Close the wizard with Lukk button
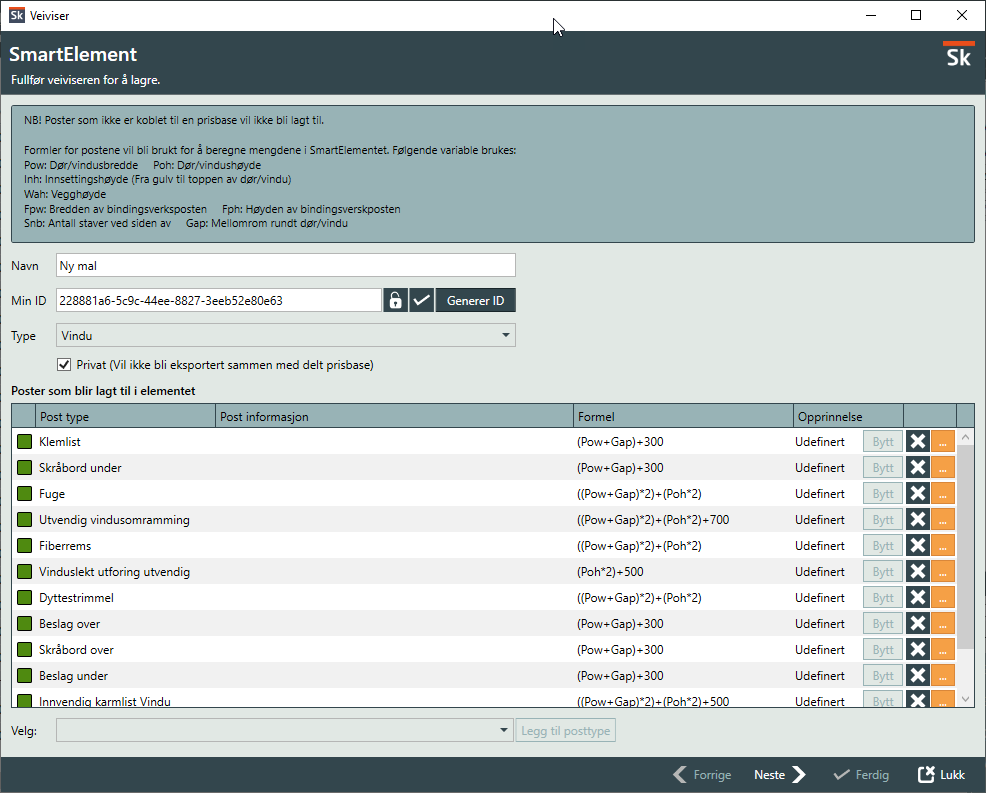986x793 pixels. tap(941, 775)
